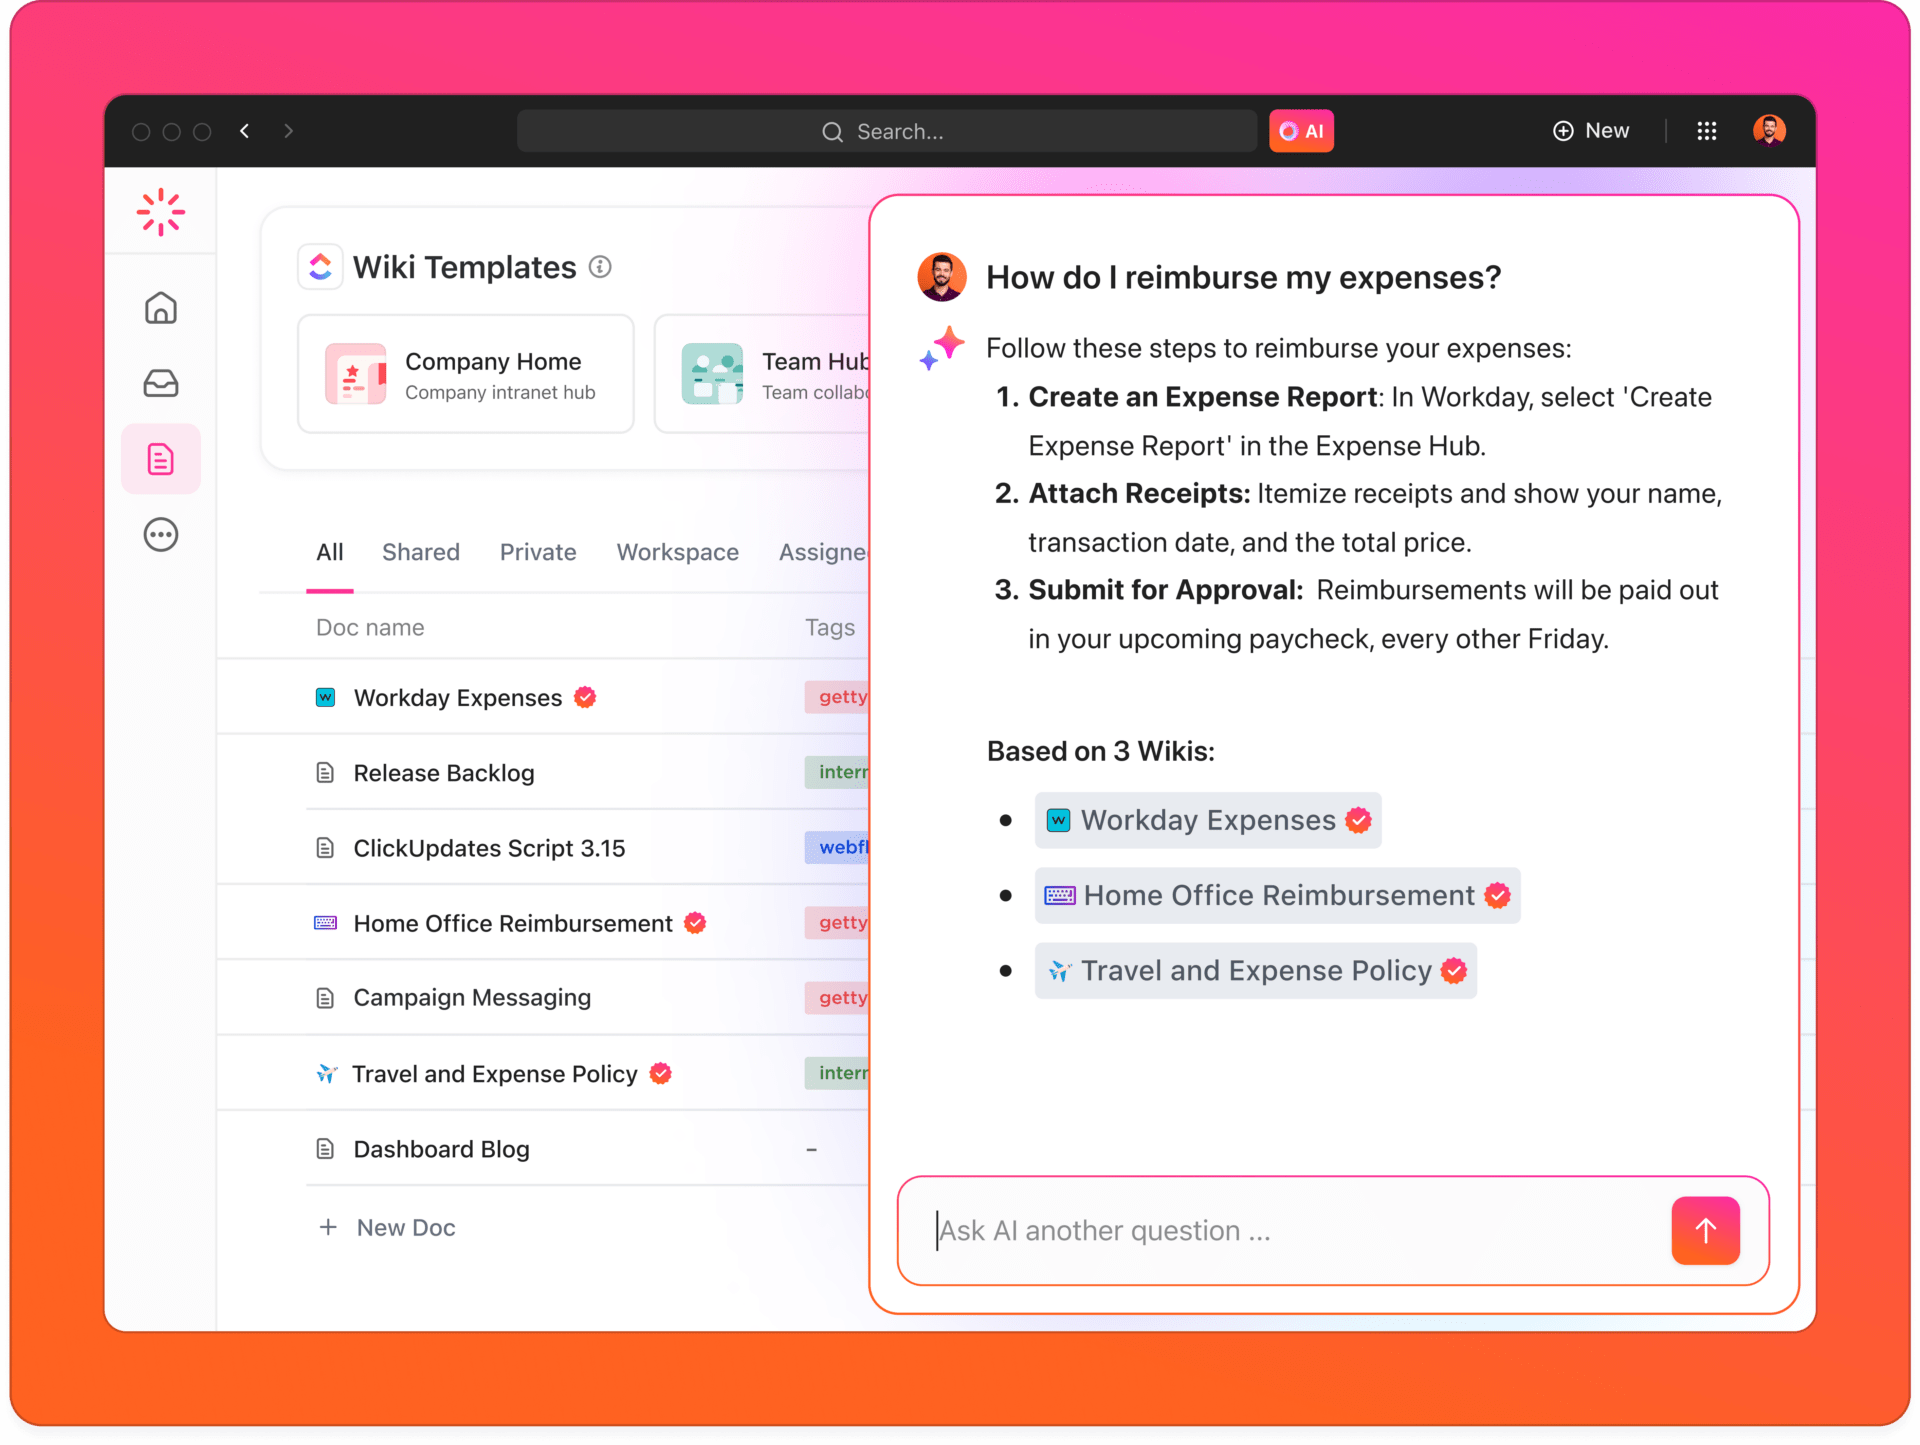Focus the top Search bar
This screenshot has width=1920, height=1445.
click(x=887, y=131)
